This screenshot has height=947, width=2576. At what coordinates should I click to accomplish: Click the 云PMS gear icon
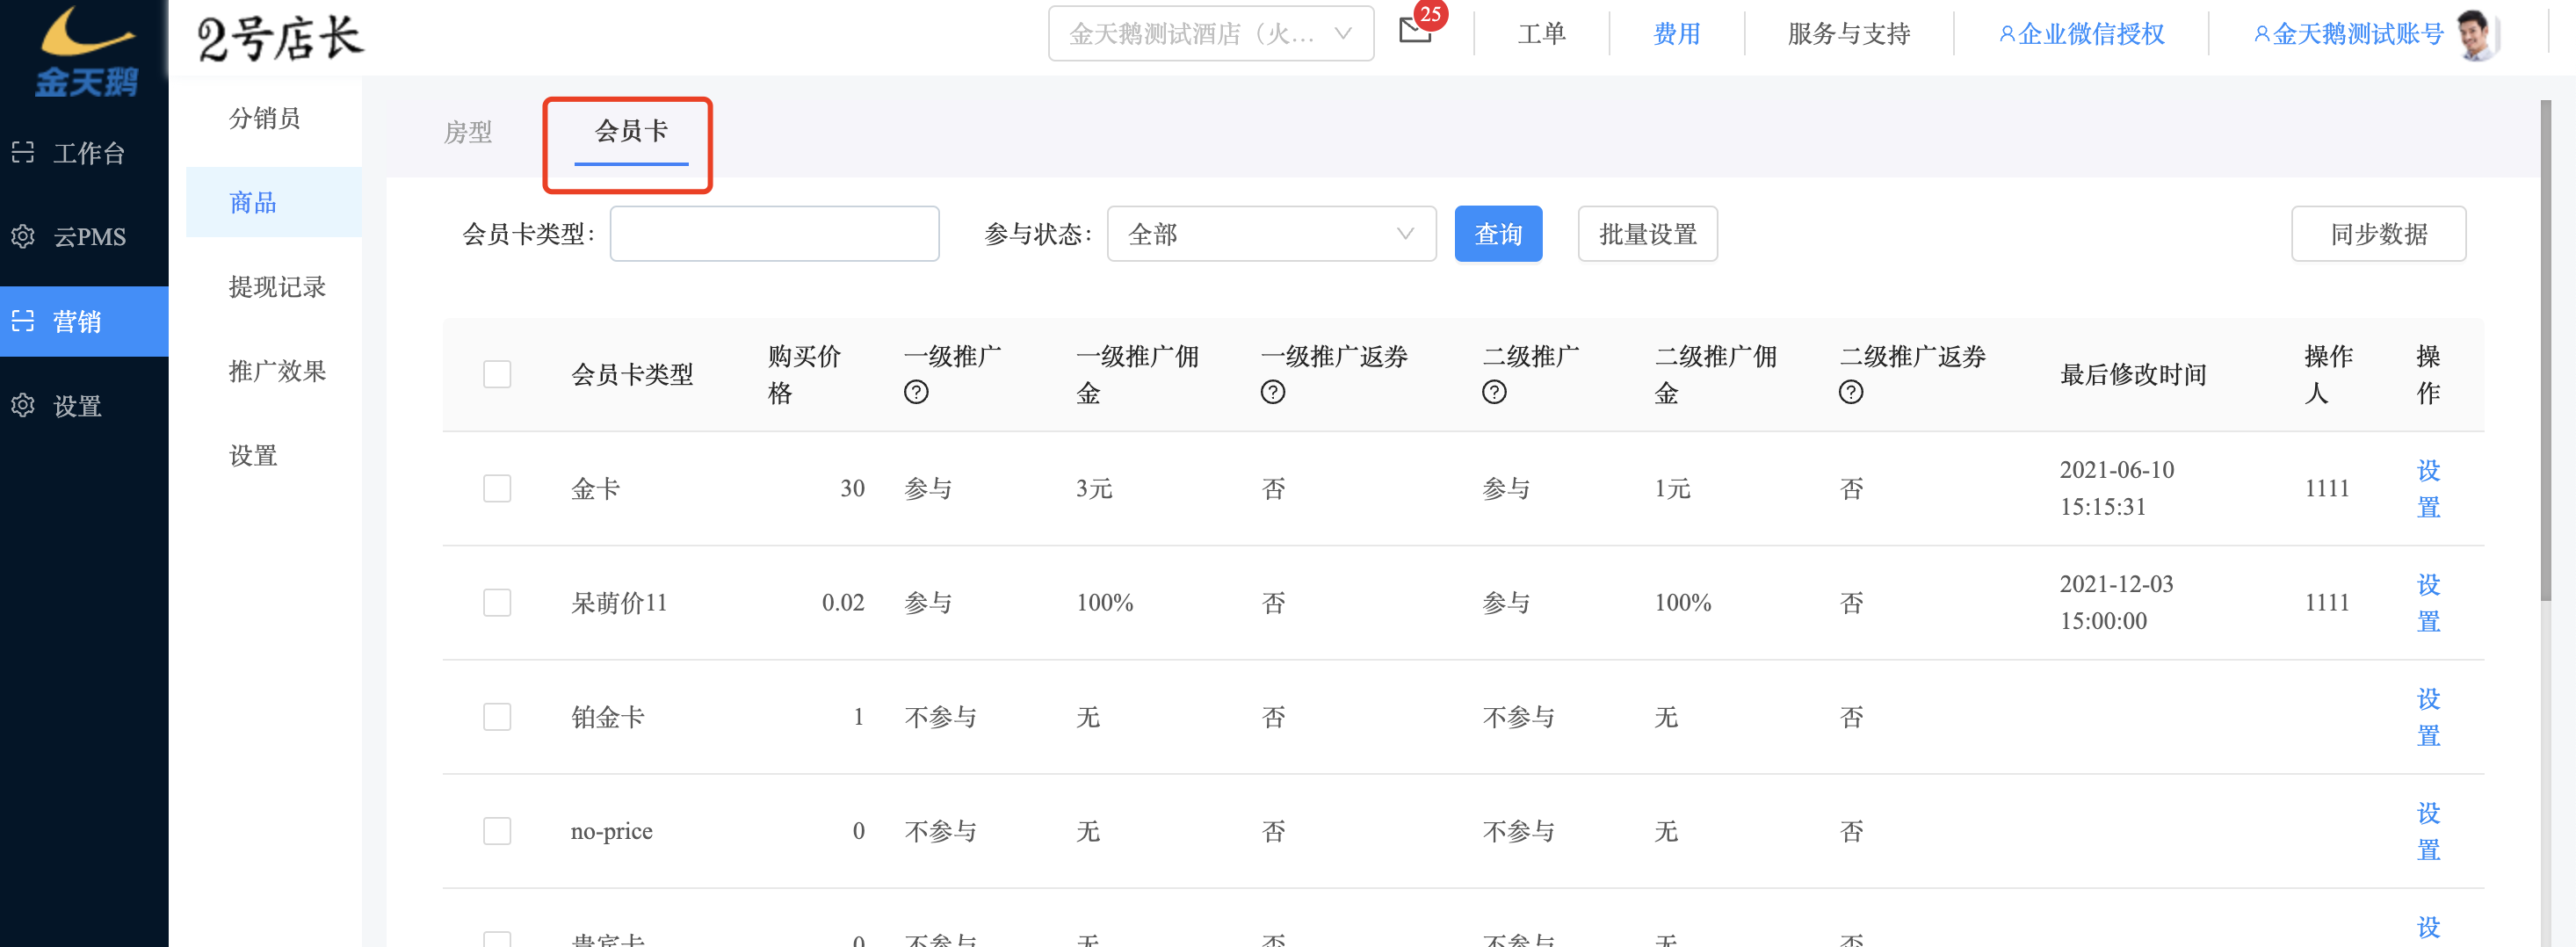pos(22,237)
